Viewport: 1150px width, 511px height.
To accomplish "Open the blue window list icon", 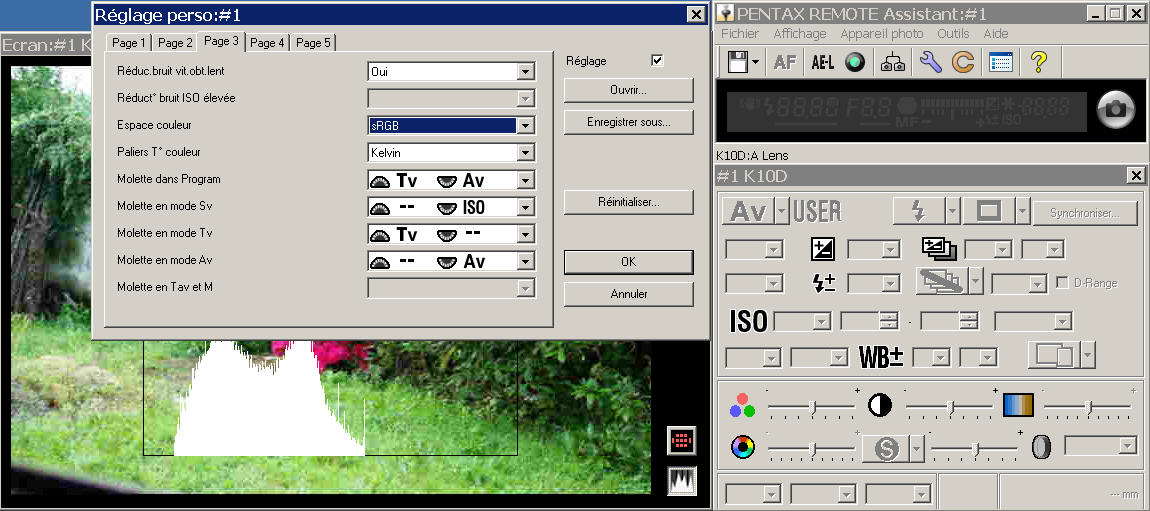I will (1000, 62).
